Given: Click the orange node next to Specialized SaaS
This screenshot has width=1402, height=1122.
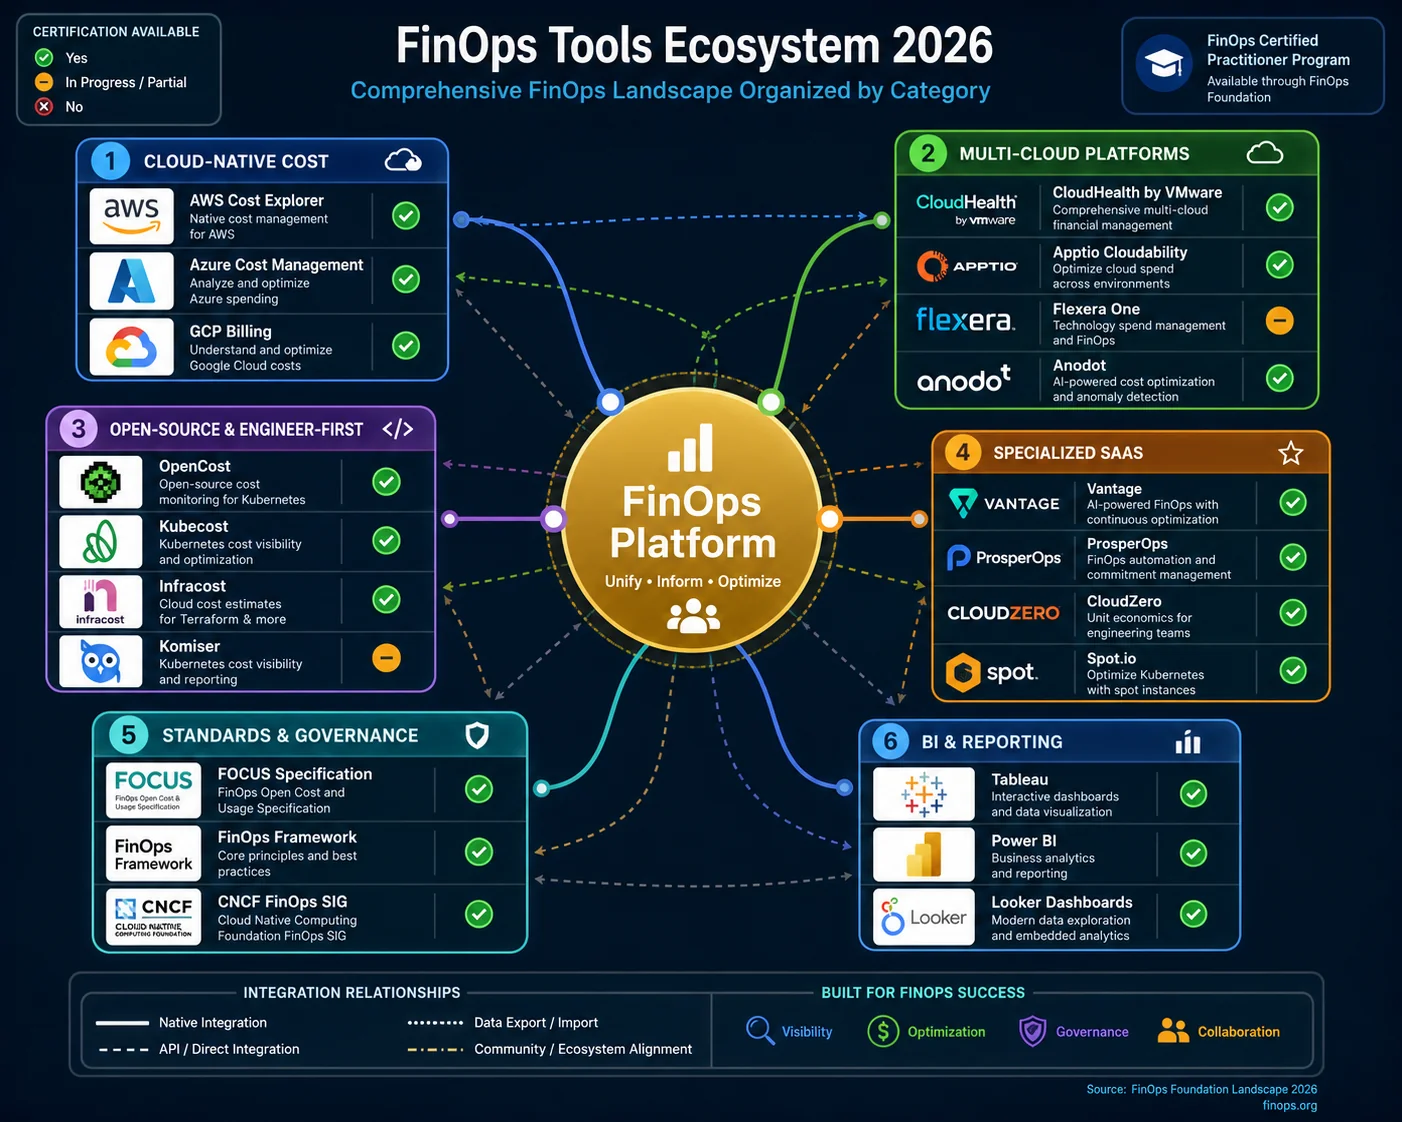Looking at the screenshot, I should (919, 518).
